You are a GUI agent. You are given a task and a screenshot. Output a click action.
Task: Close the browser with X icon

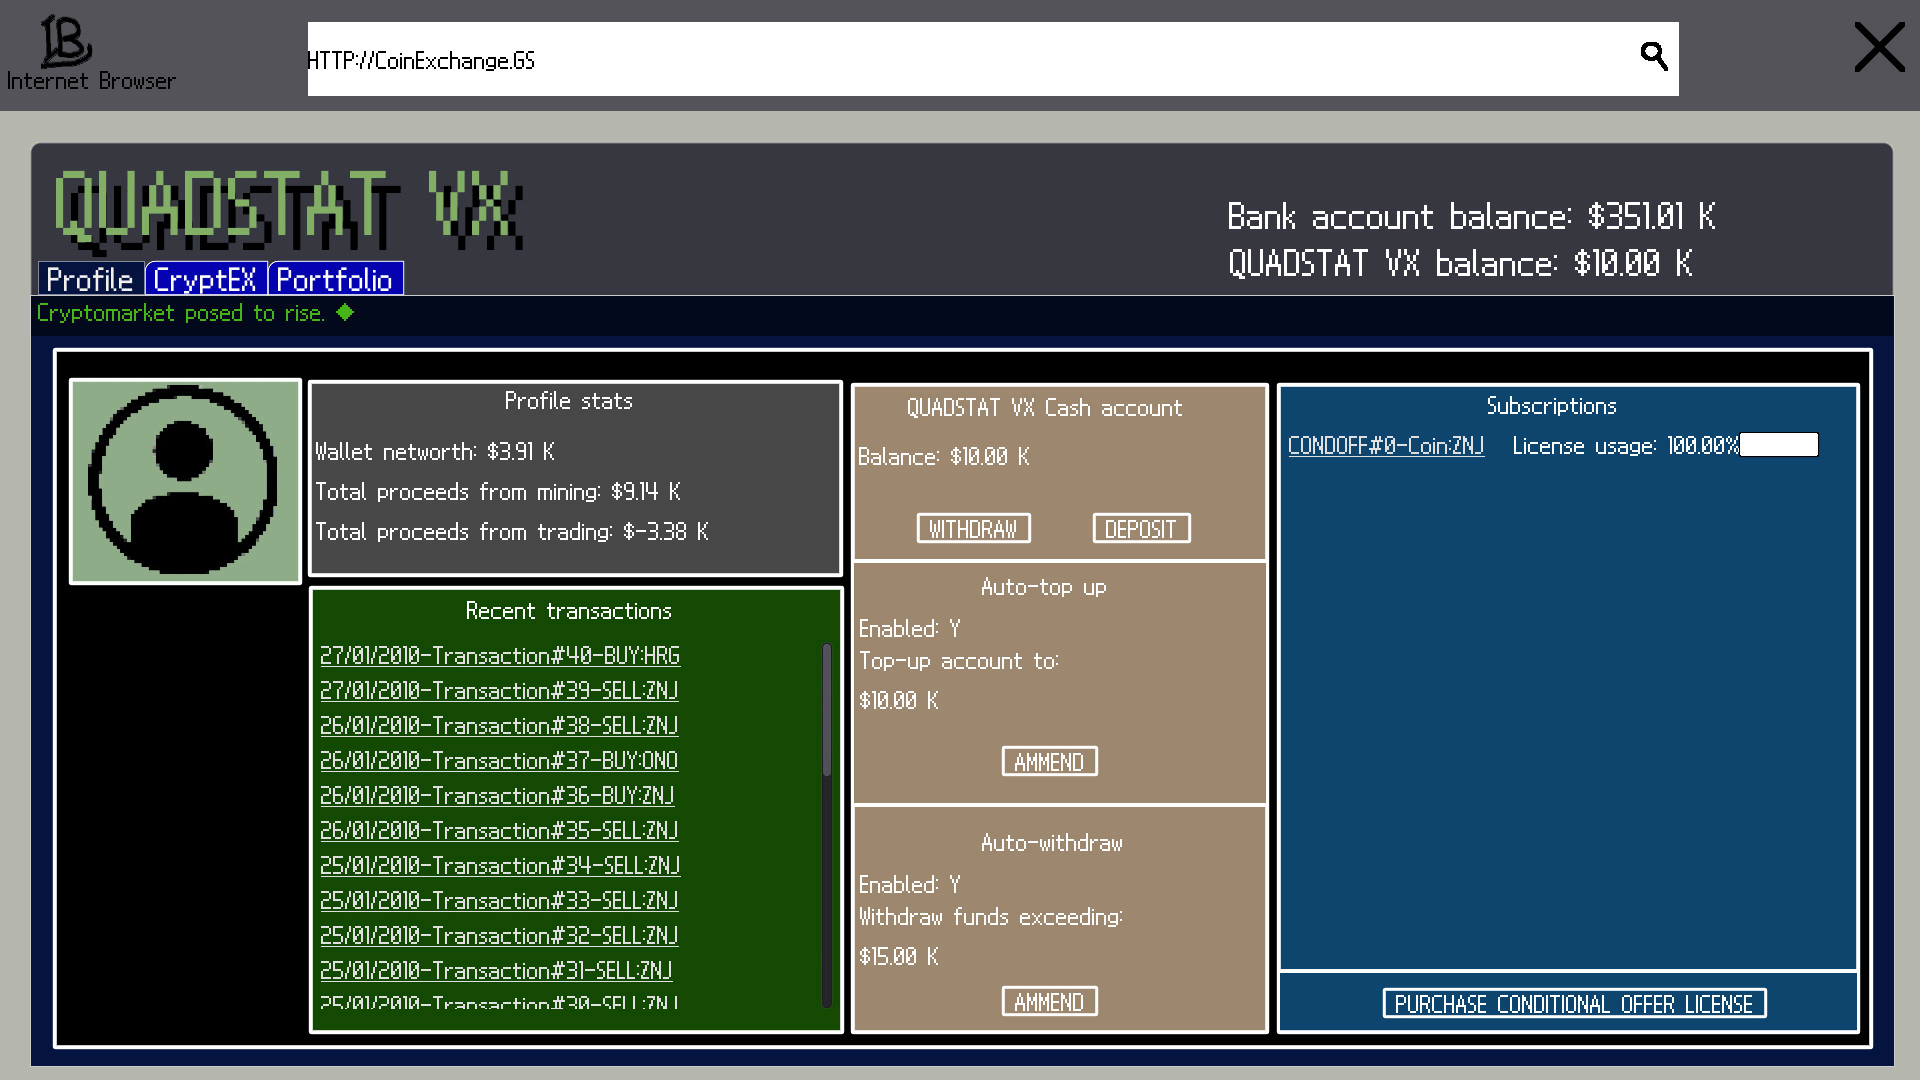[1879, 48]
